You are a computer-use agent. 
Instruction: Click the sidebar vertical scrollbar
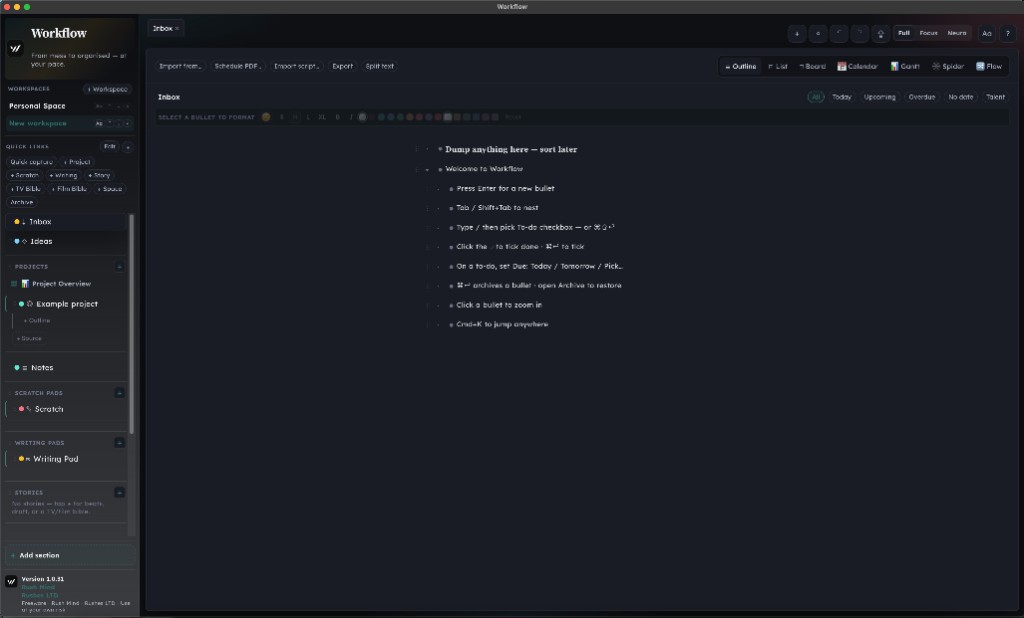pyautogui.click(x=132, y=324)
